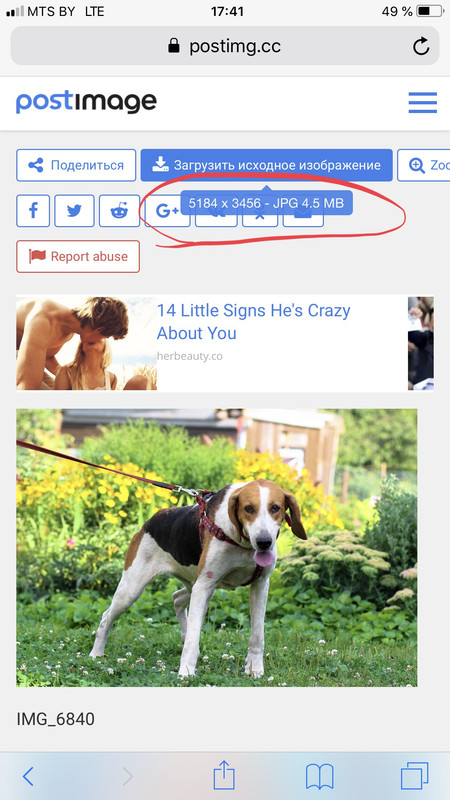Tap the herbeauty.co source link

pos(190,356)
